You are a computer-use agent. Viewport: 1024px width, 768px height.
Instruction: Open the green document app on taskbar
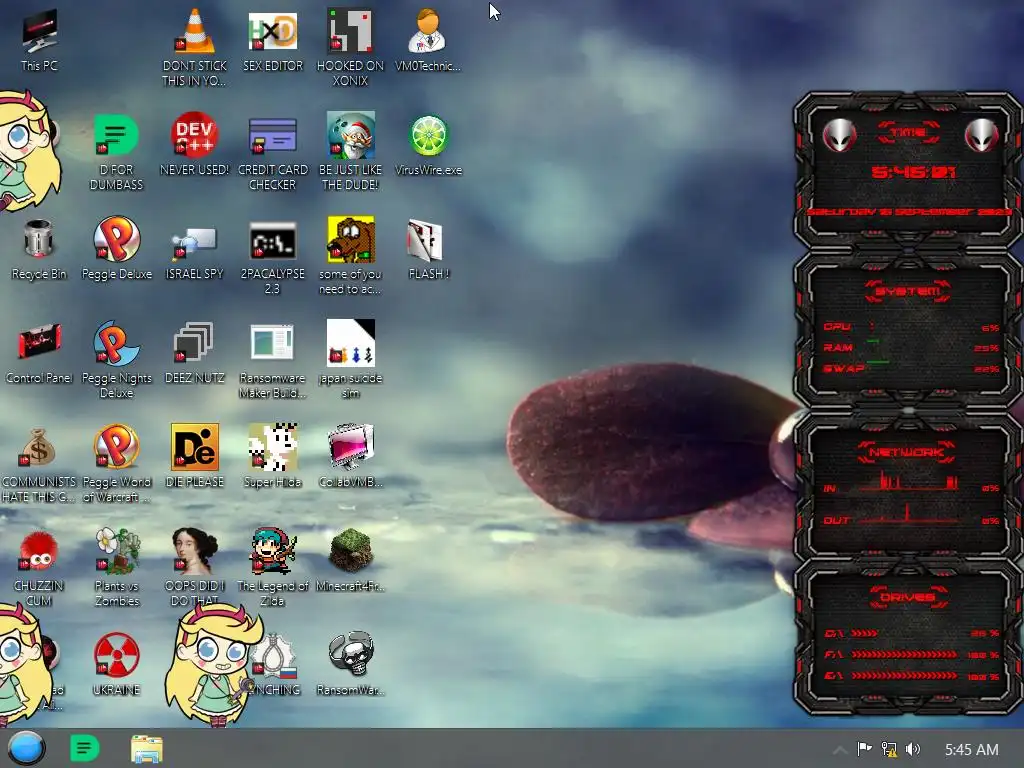84,748
